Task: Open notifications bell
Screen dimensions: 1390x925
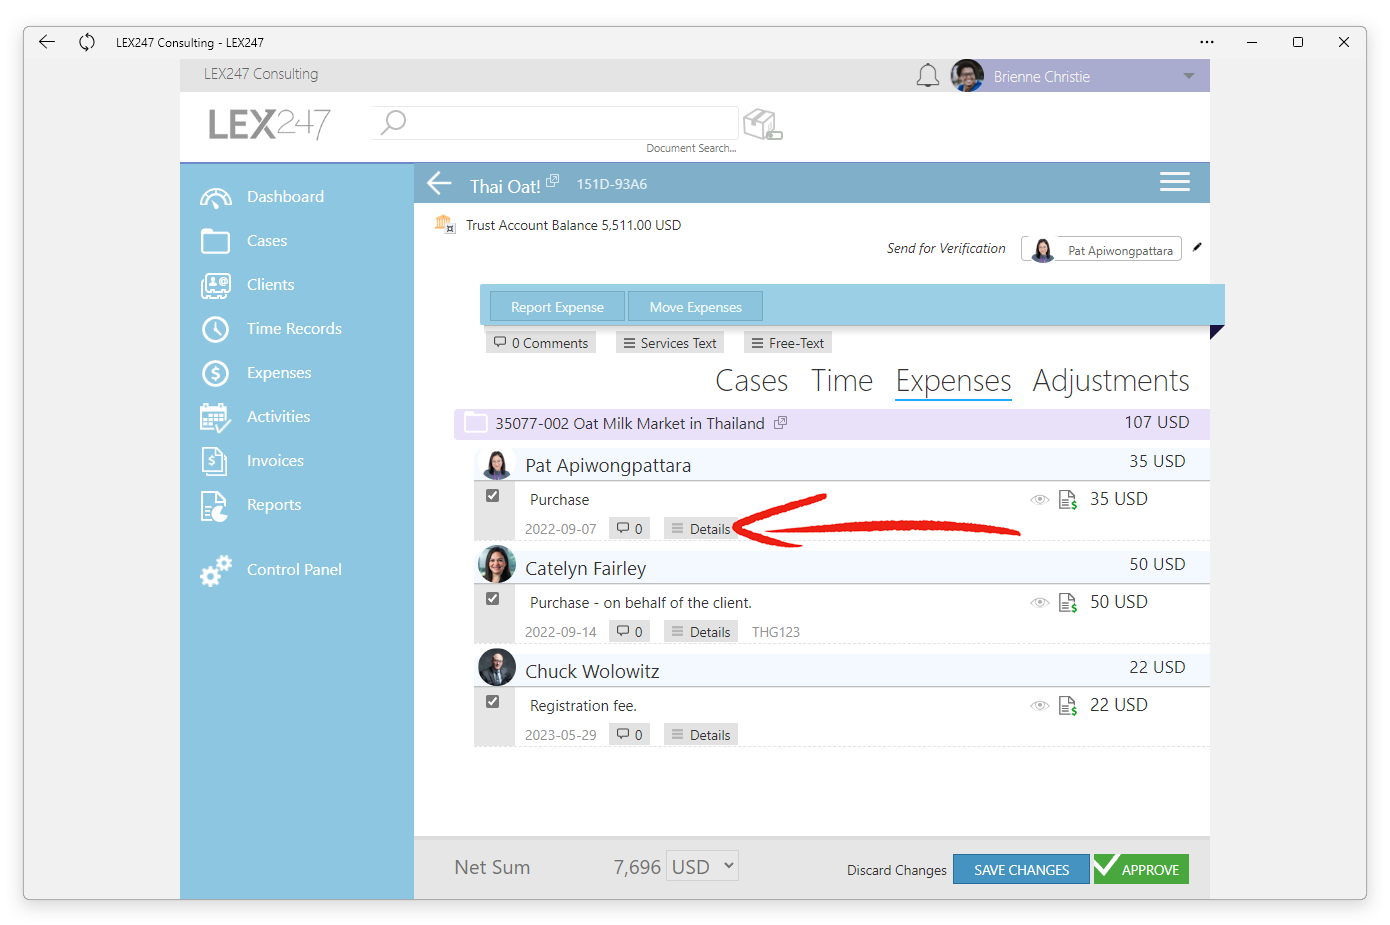Action: [928, 76]
